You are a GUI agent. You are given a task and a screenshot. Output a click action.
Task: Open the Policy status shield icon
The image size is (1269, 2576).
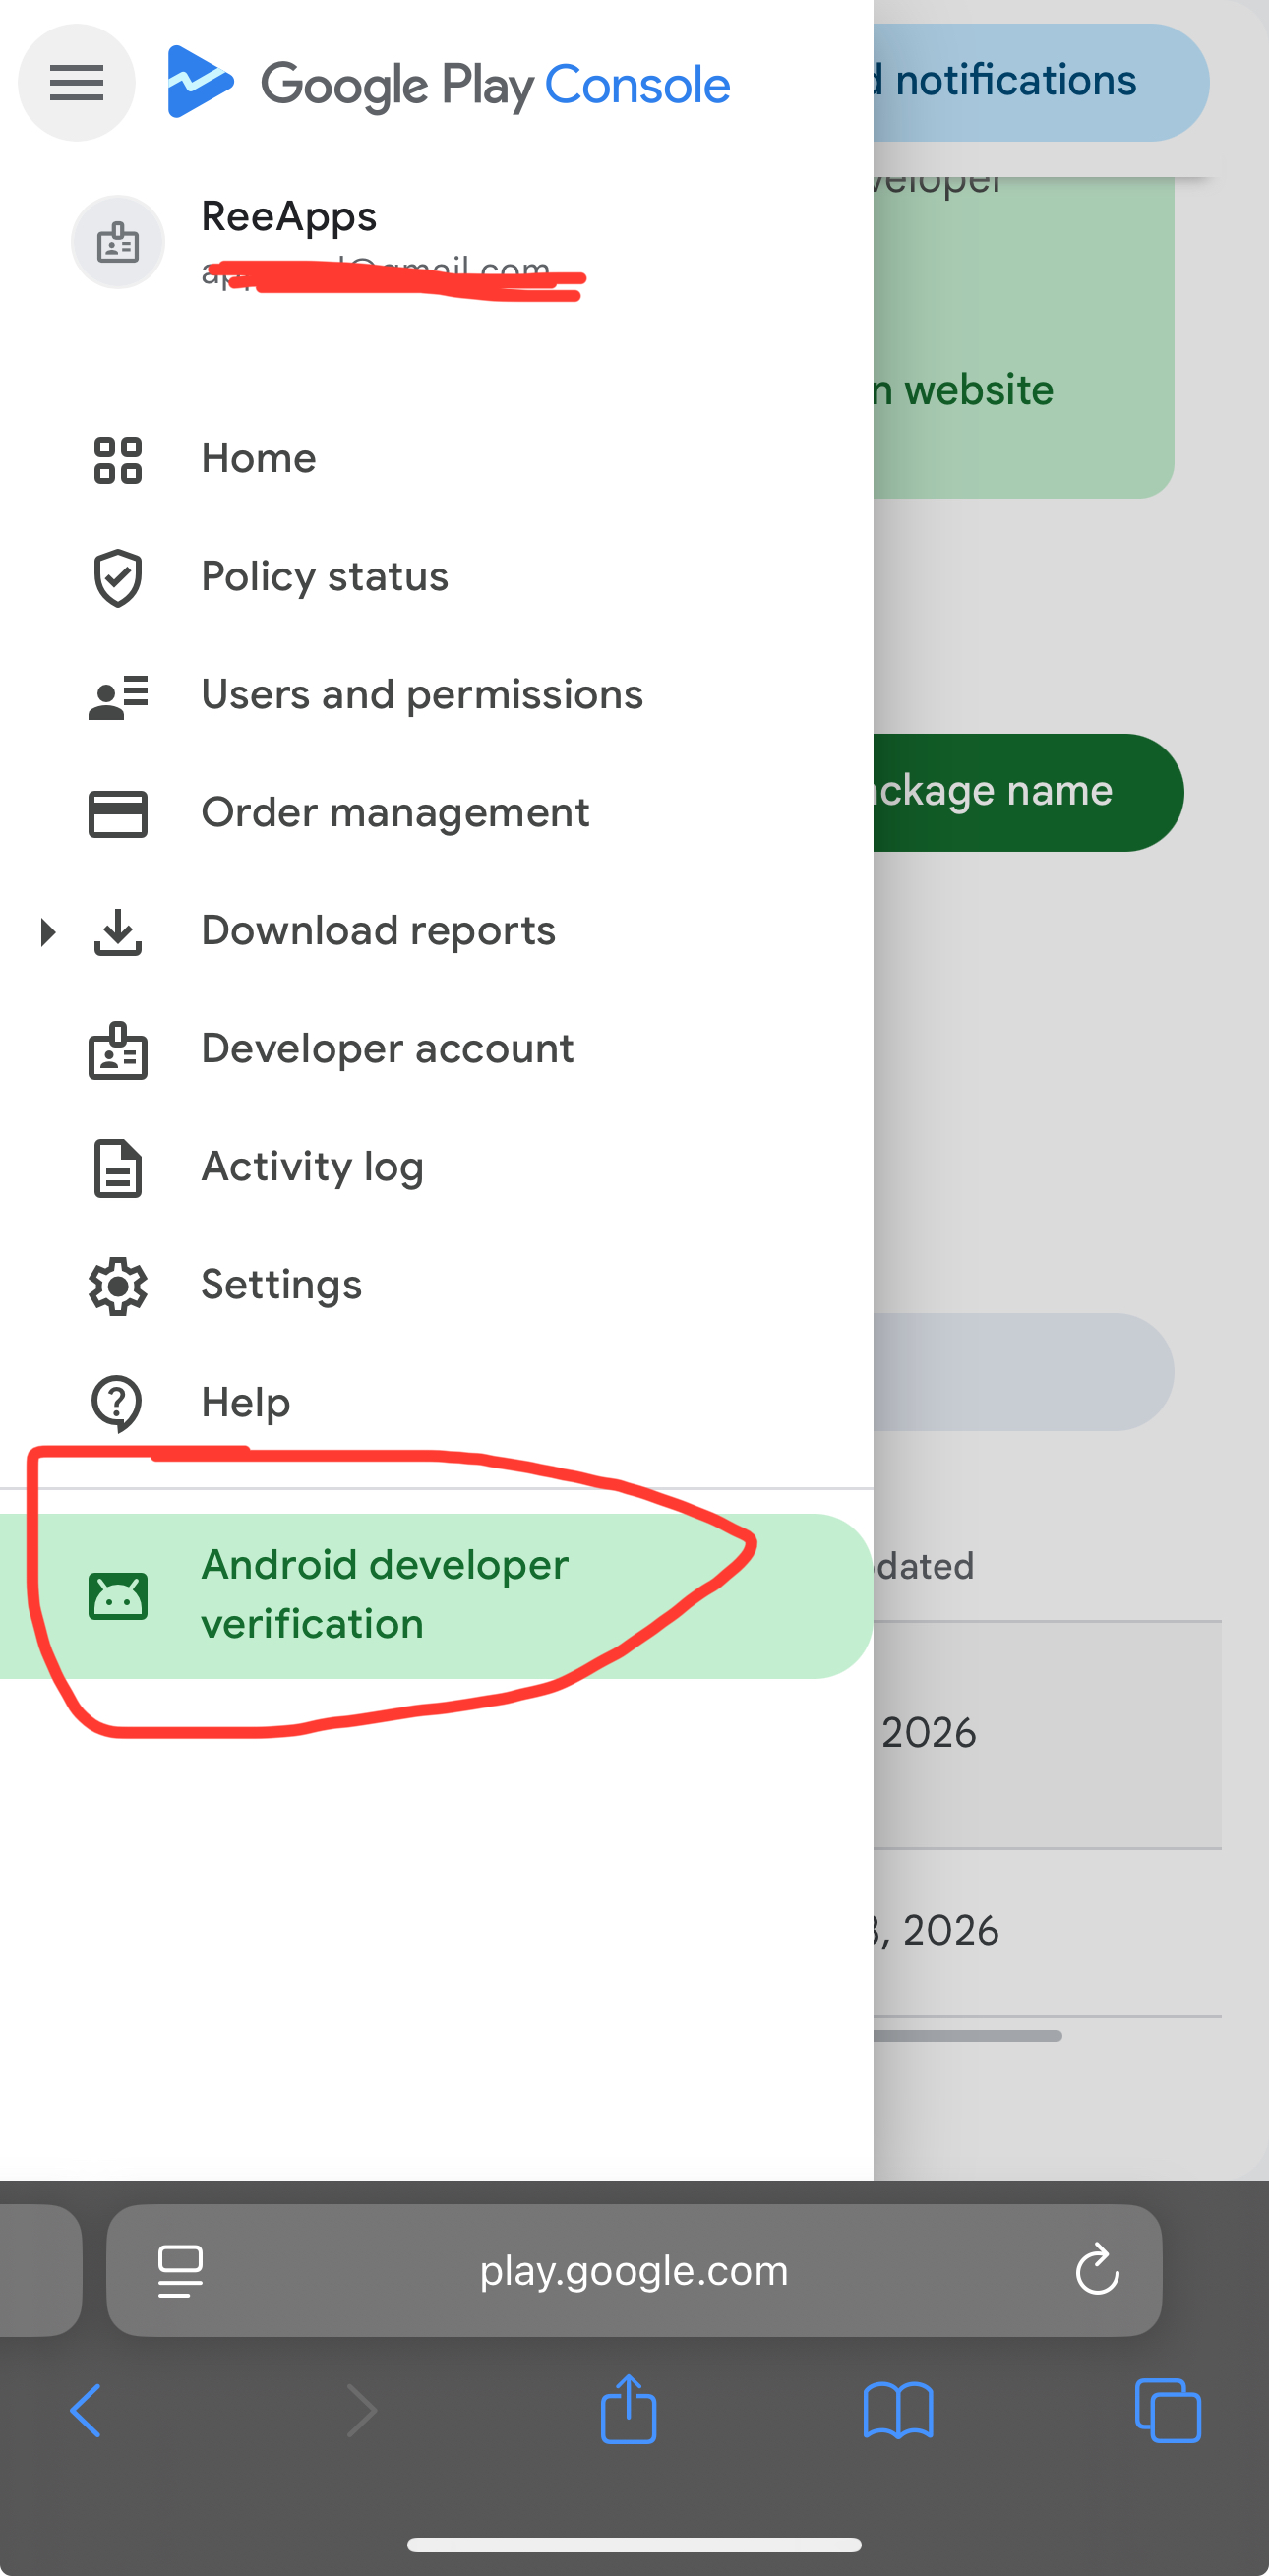tap(118, 578)
